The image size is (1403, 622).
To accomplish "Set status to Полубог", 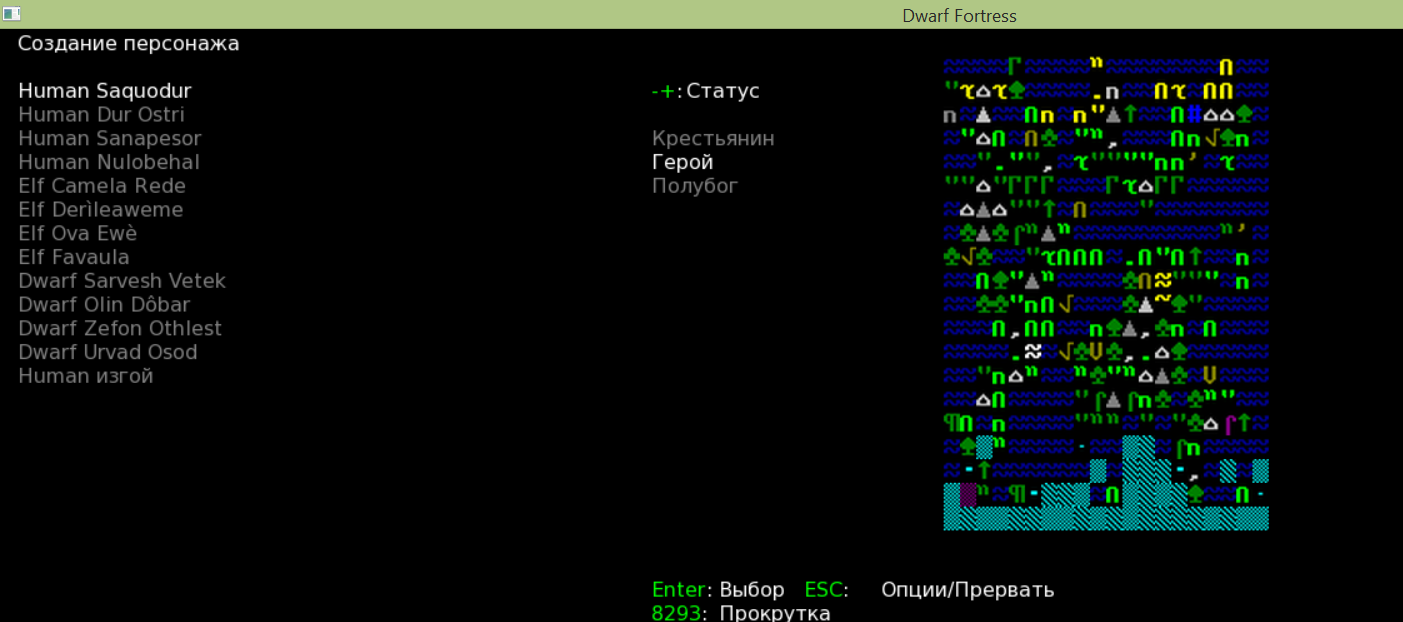I will pyautogui.click(x=695, y=186).
